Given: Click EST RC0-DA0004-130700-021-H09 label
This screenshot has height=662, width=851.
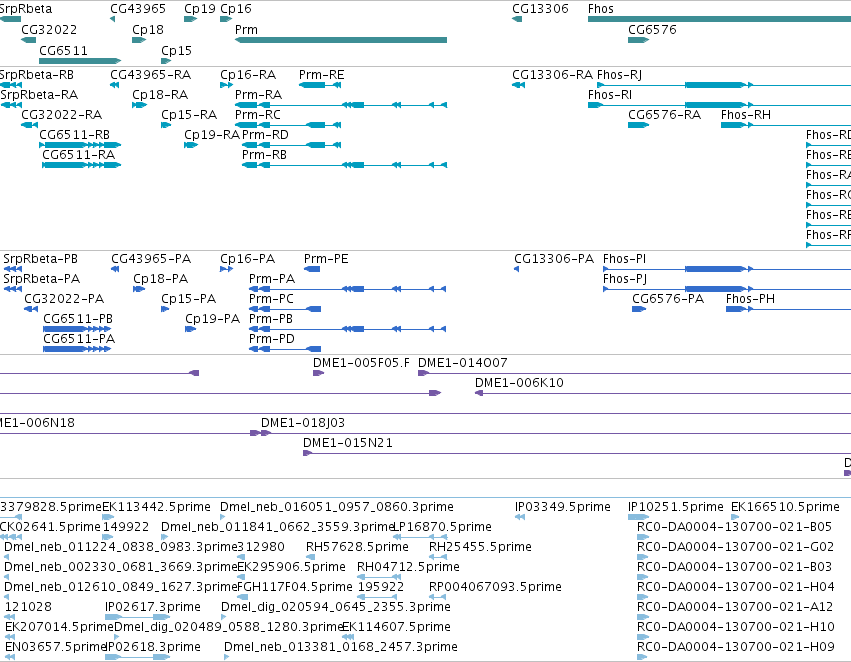Looking at the screenshot, I should [735, 648].
